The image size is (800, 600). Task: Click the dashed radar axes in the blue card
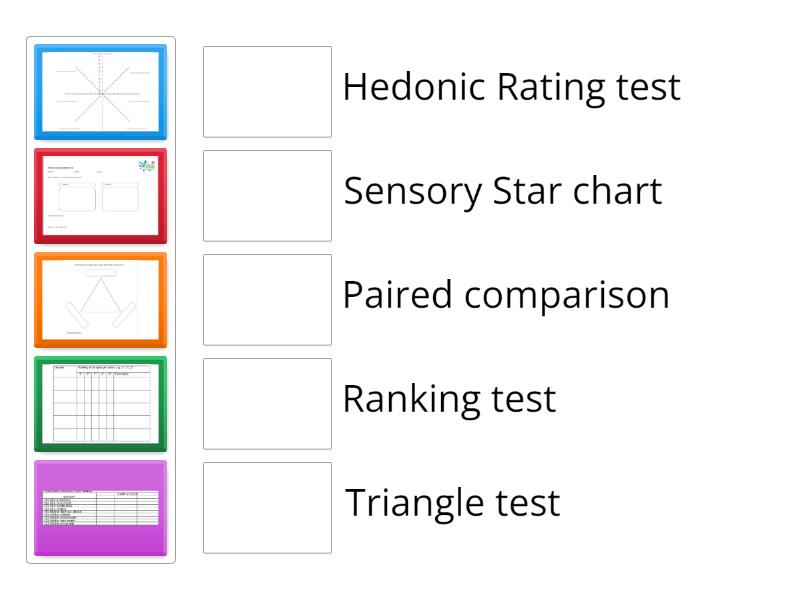pyautogui.click(x=100, y=92)
